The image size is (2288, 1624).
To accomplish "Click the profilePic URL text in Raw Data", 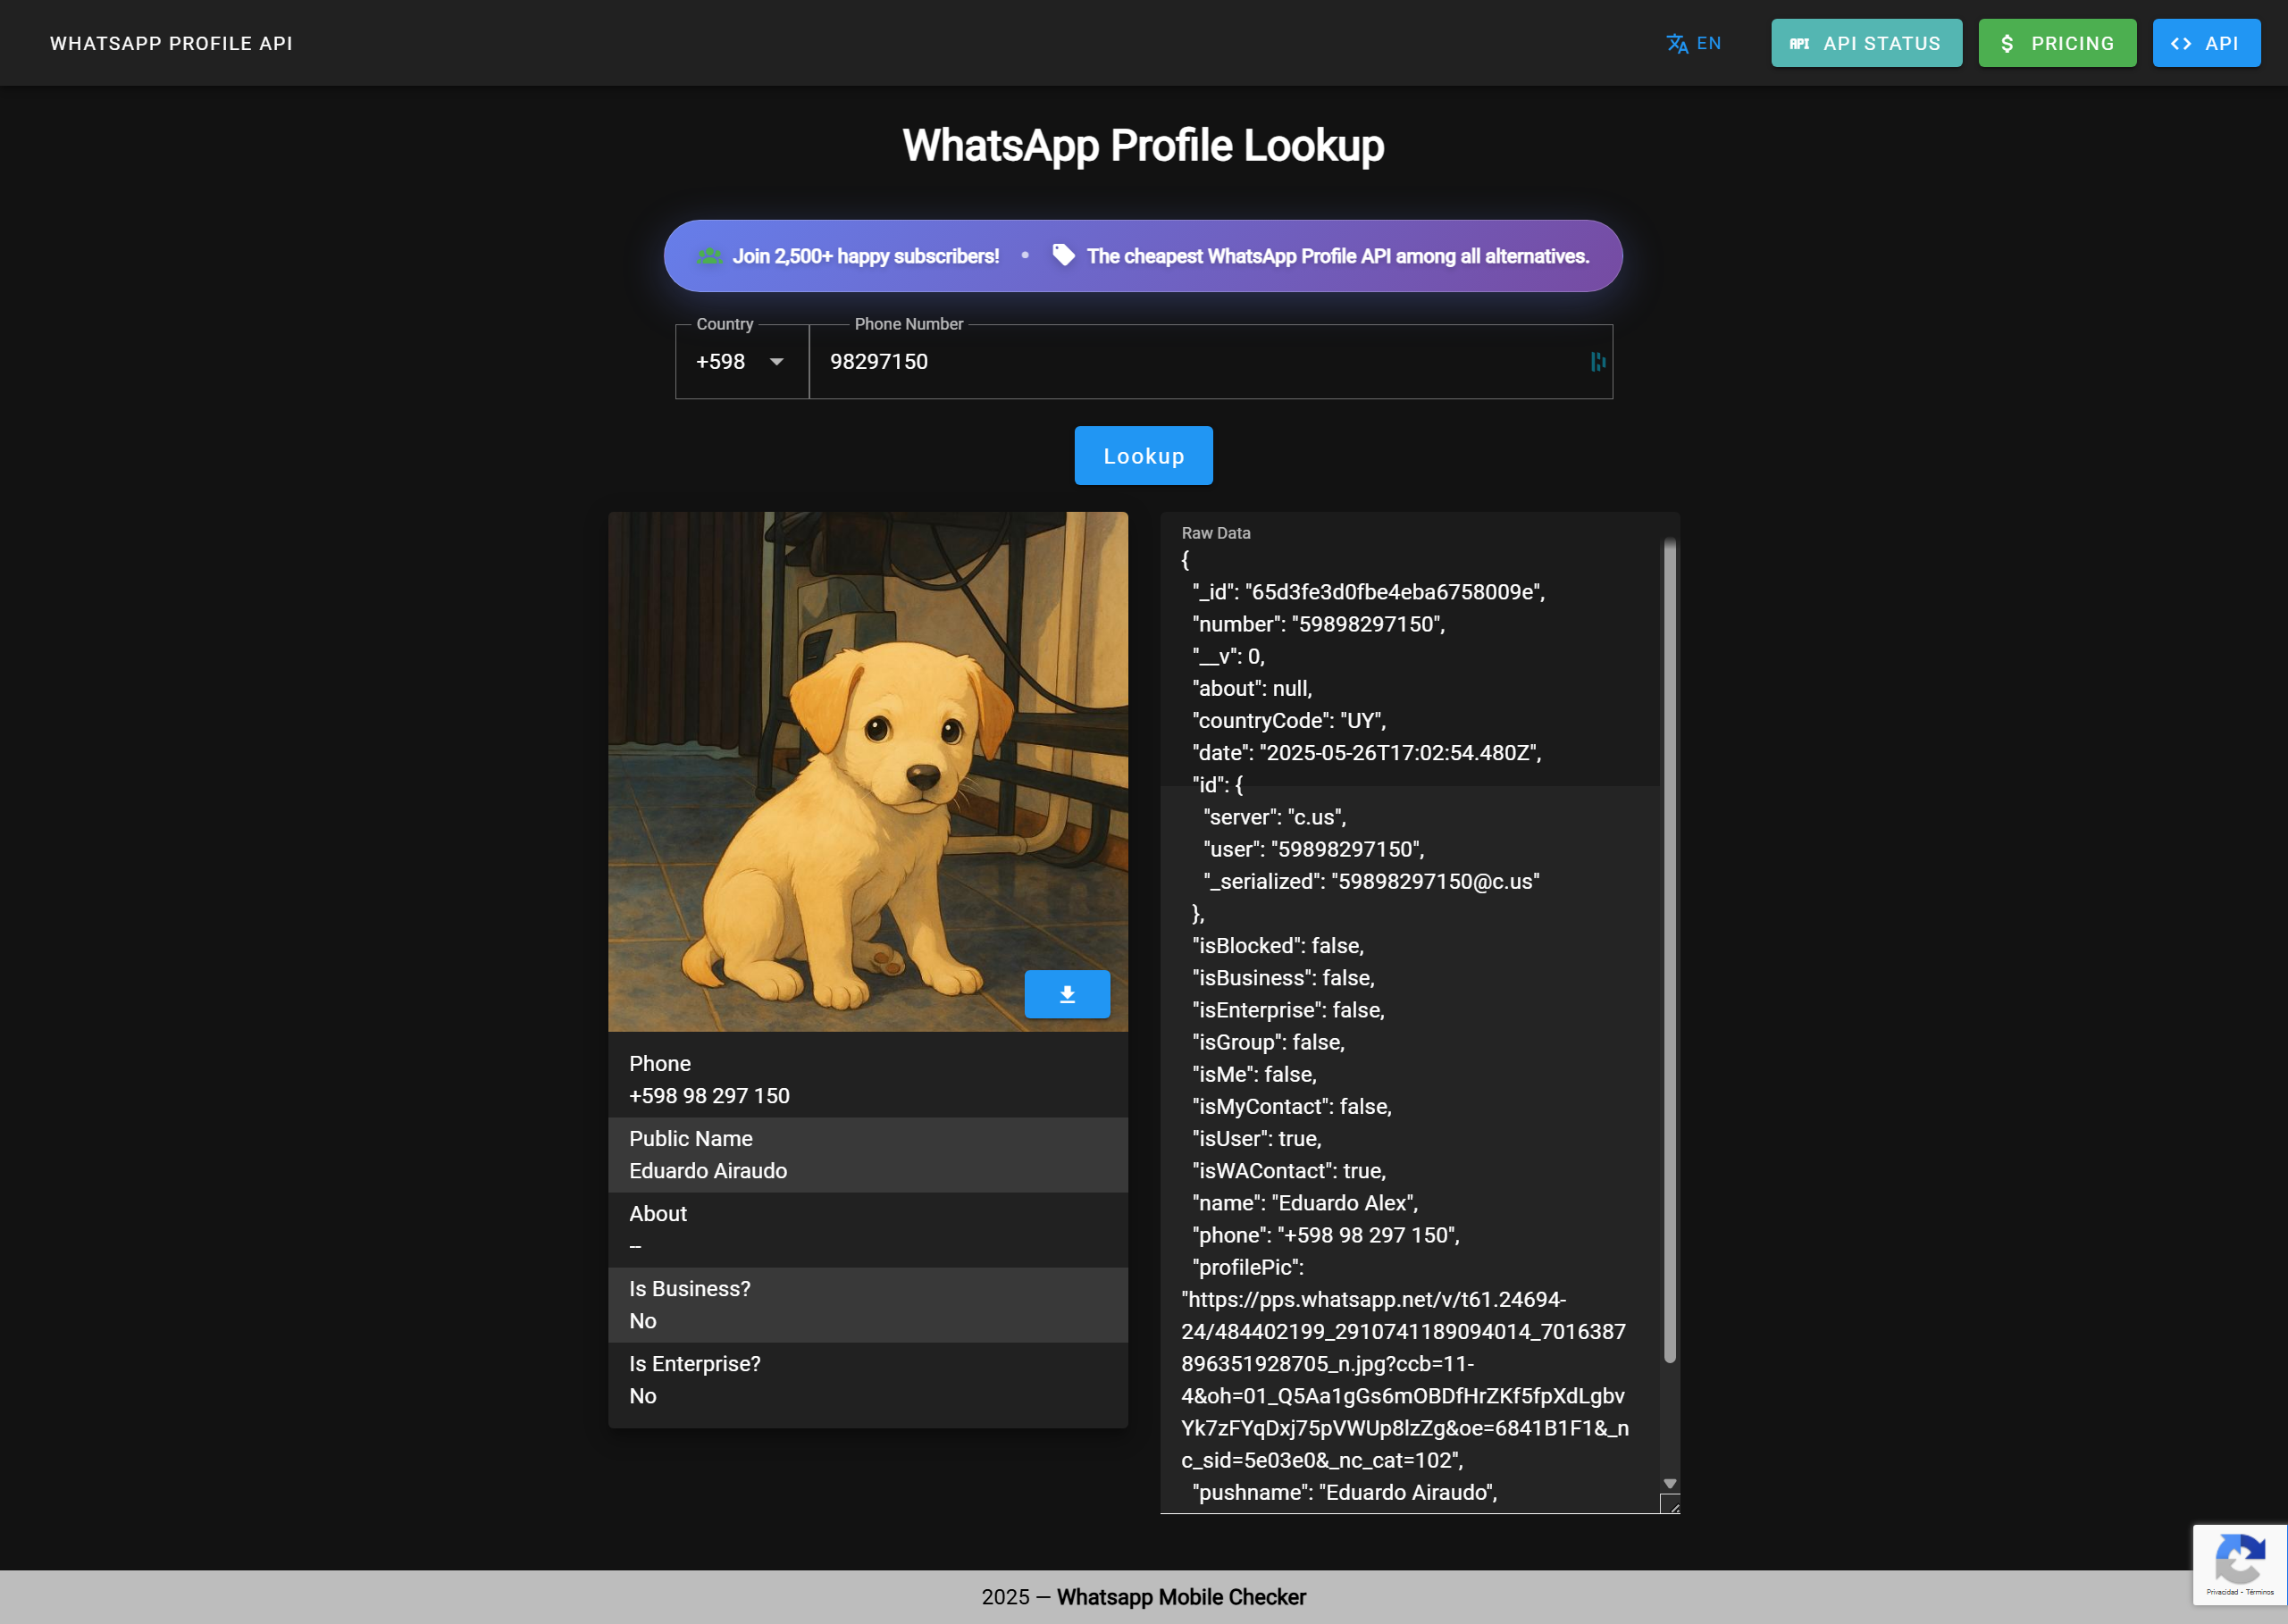I will (1405, 1380).
